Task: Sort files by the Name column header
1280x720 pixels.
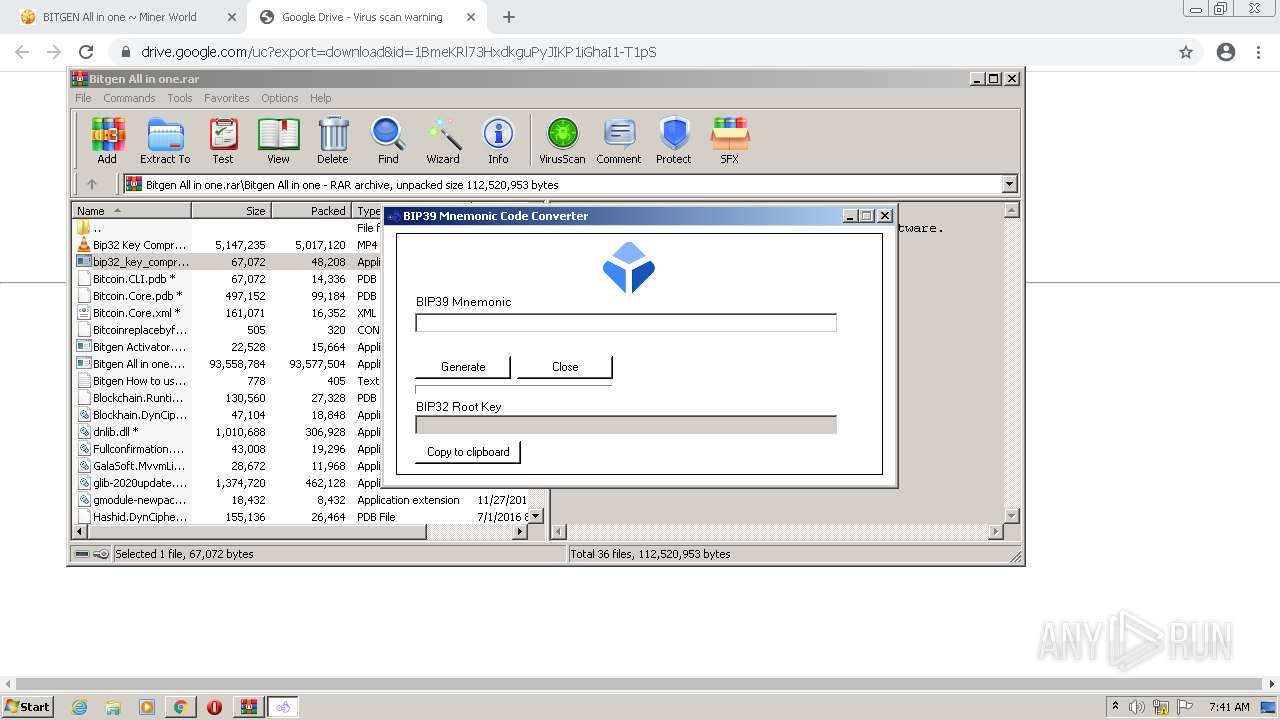Action: tap(132, 211)
